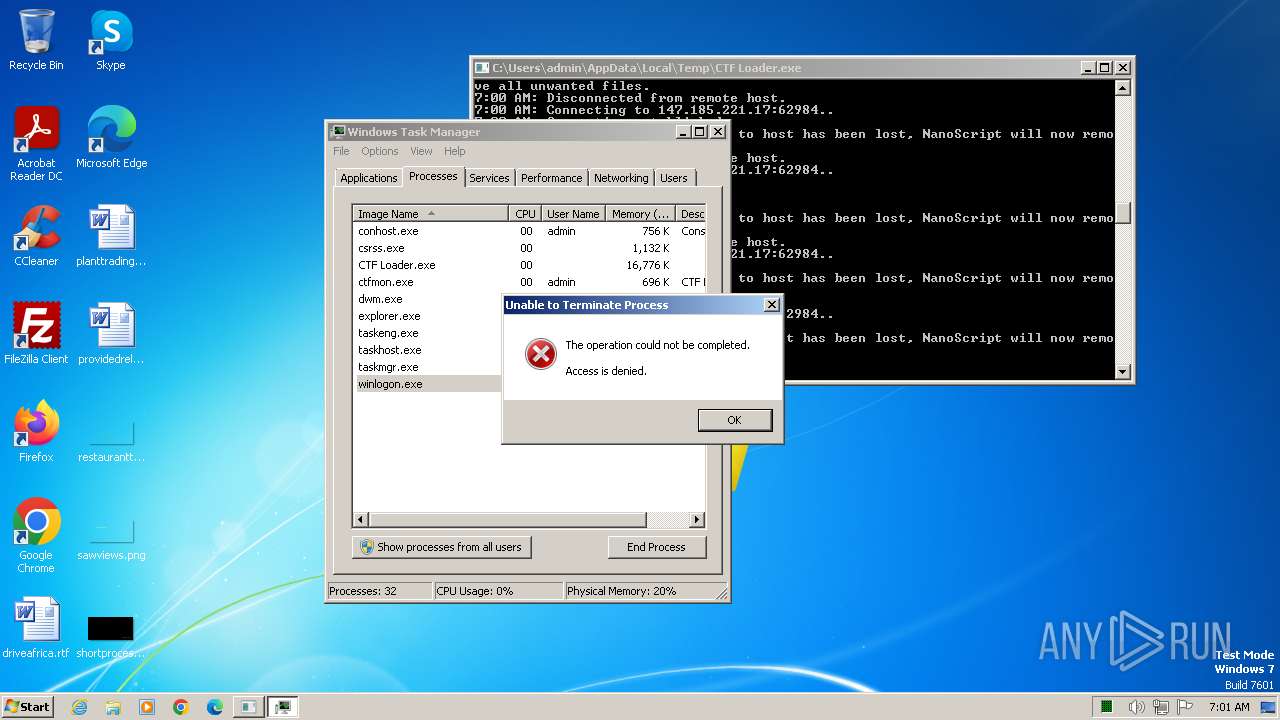This screenshot has width=1280, height=720.
Task: Open Chrome from the taskbar
Action: tap(181, 707)
